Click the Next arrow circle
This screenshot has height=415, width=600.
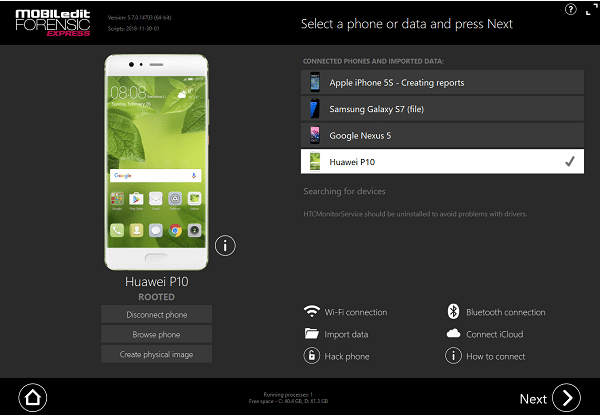click(566, 398)
